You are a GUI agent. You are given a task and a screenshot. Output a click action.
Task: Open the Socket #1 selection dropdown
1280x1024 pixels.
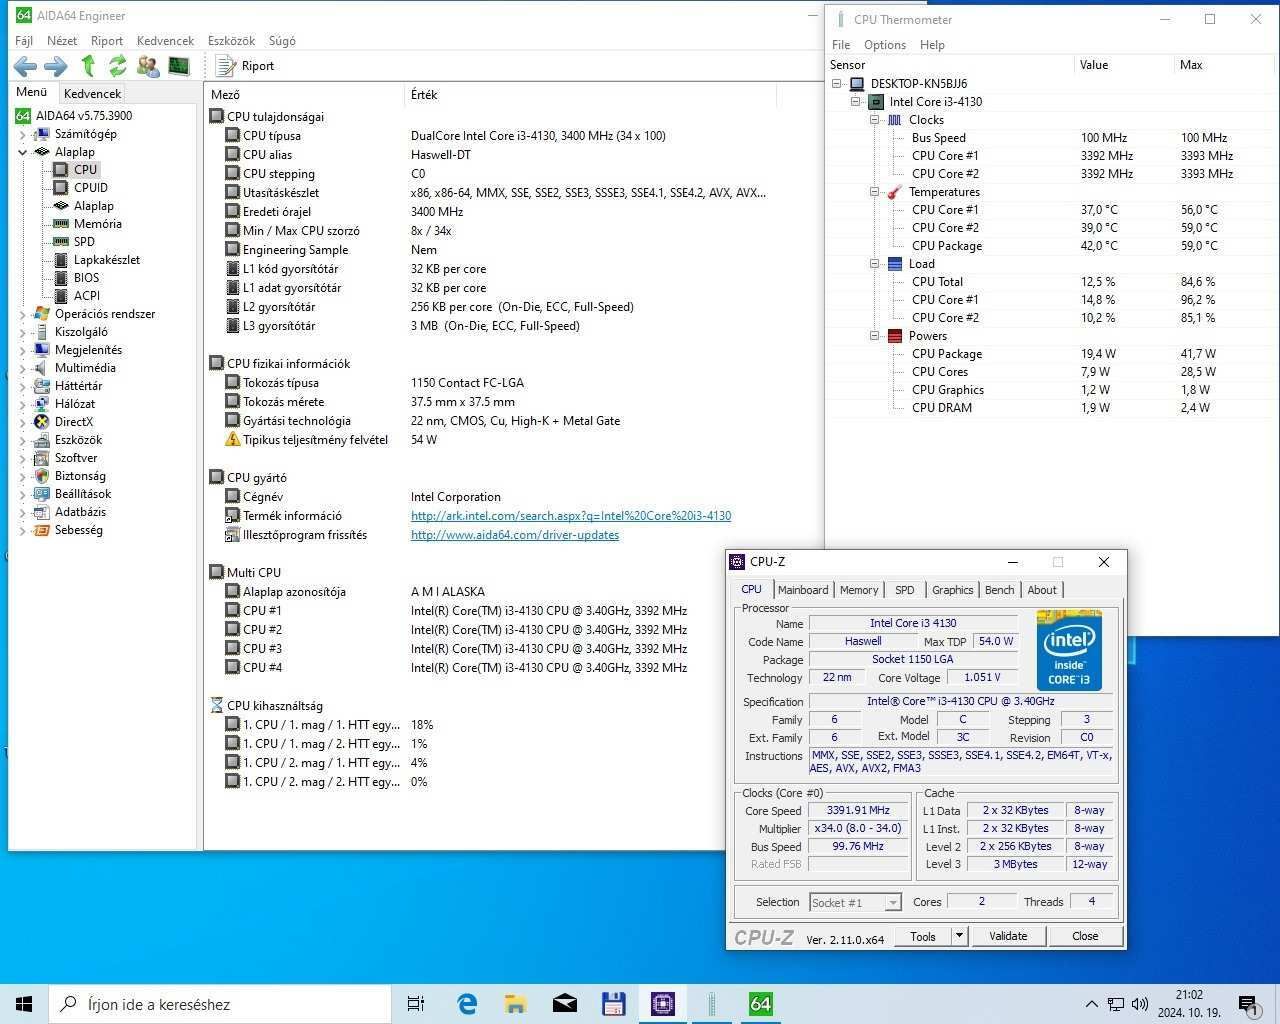855,903
